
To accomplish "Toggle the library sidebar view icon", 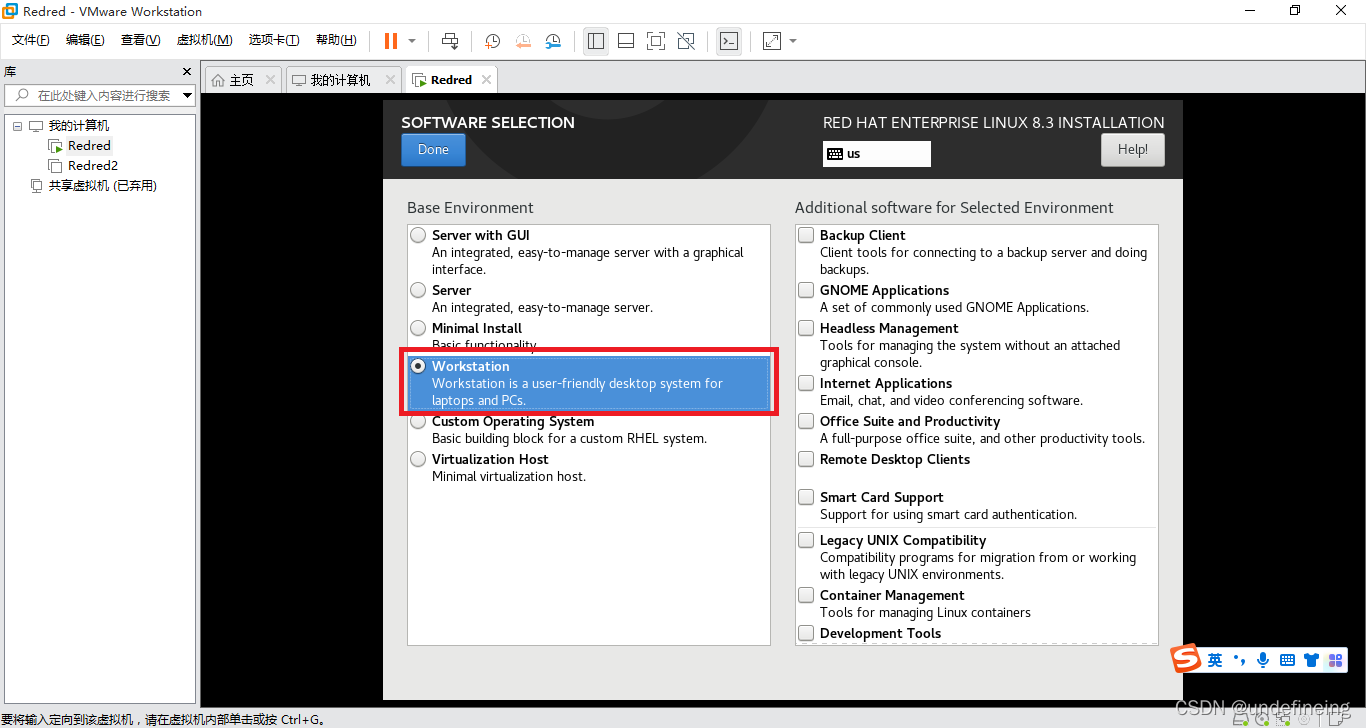I will [596, 41].
